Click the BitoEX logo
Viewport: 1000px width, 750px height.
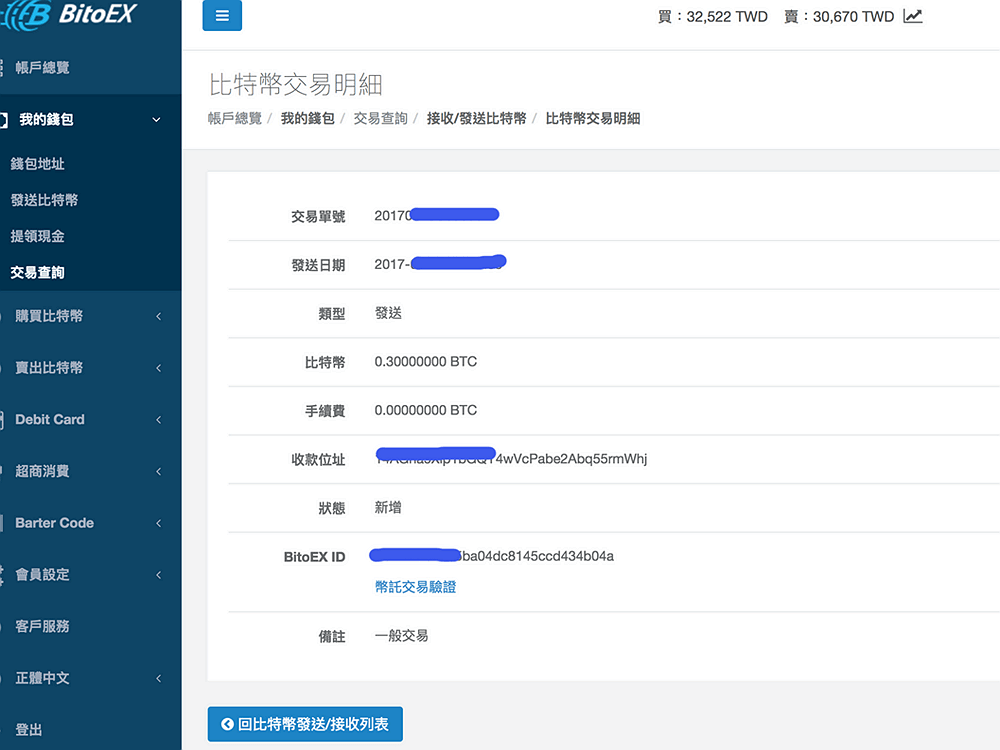(x=68, y=14)
